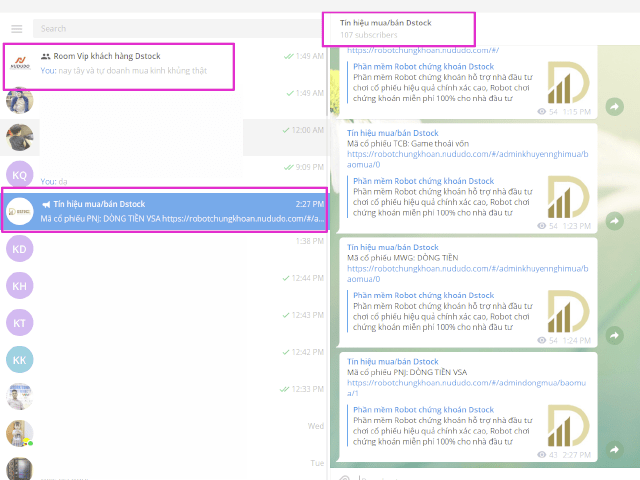Open the KH contact chat
The height and width of the screenshot is (480, 640).
[x=163, y=286]
